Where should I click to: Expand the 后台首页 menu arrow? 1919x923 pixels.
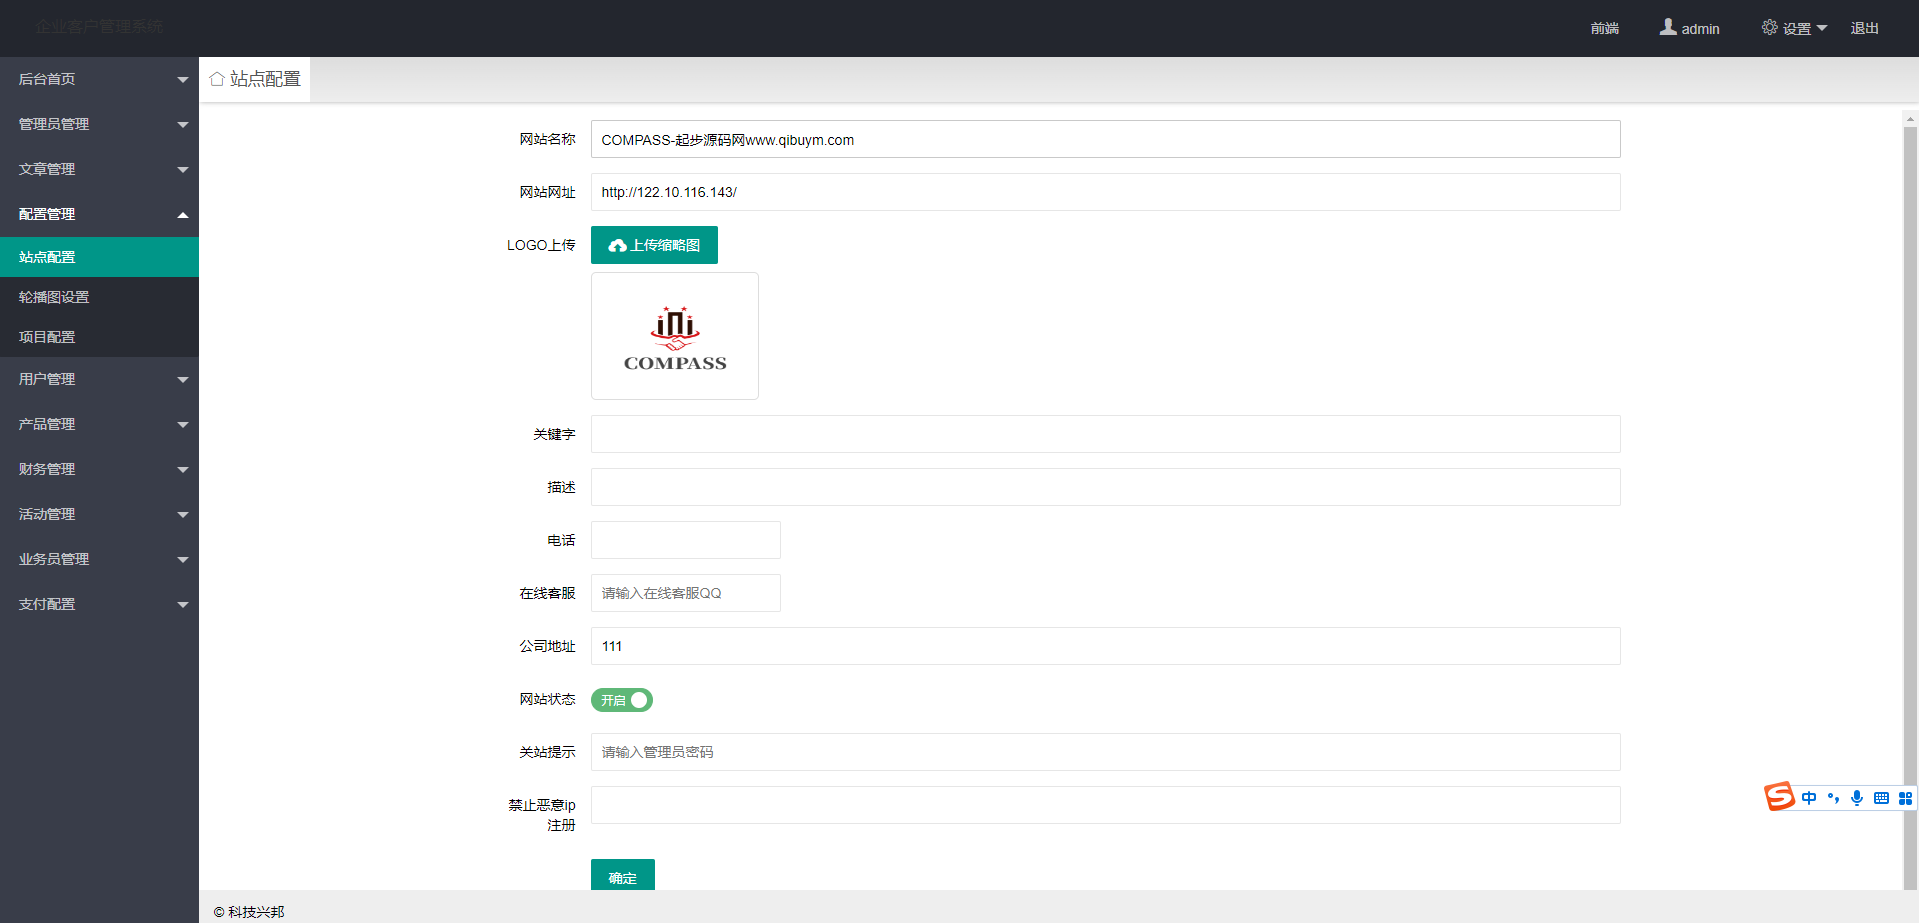coord(183,80)
